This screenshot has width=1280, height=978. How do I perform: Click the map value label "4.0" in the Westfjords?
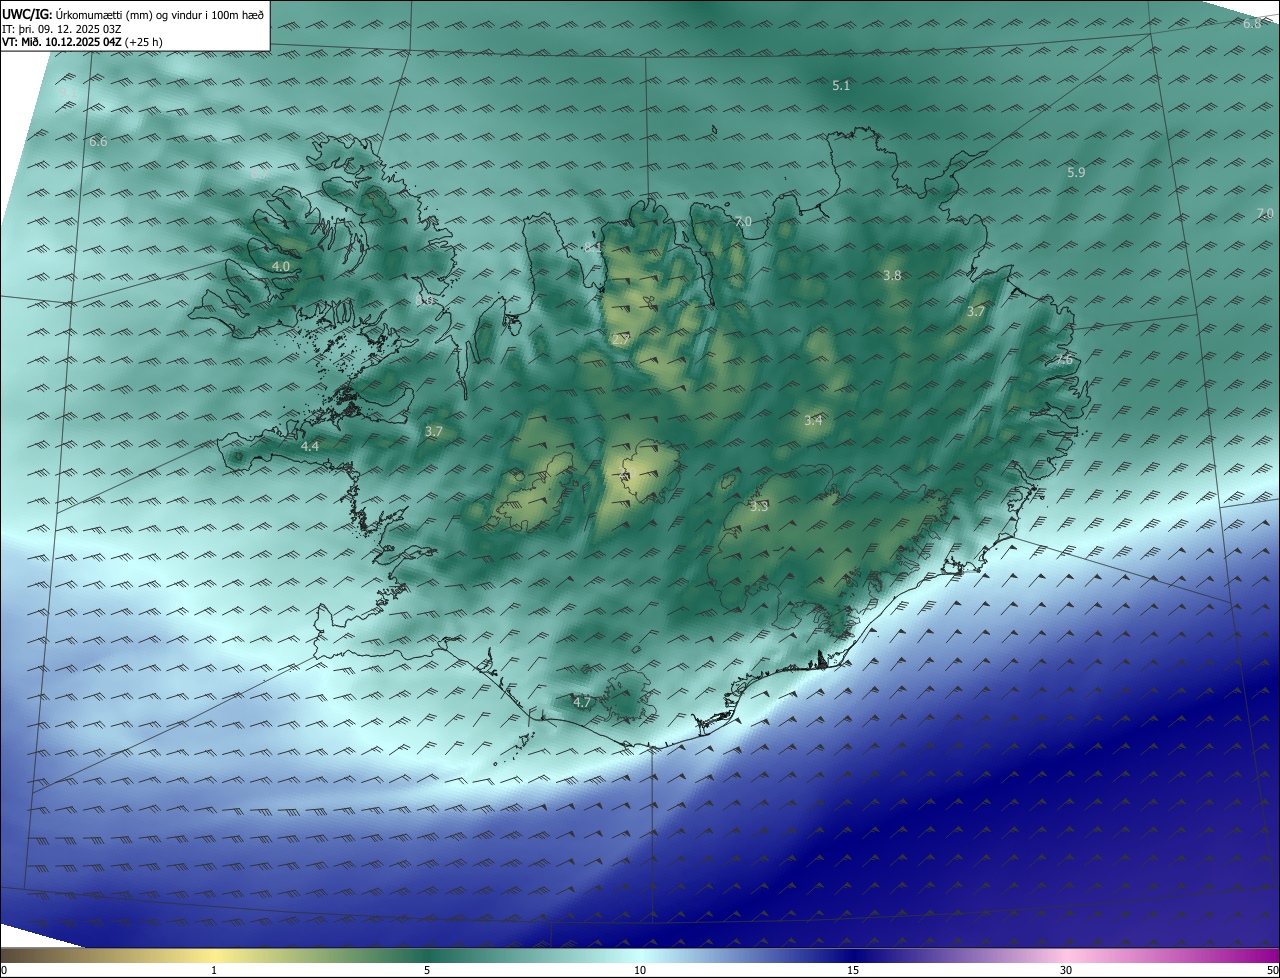coord(281,267)
